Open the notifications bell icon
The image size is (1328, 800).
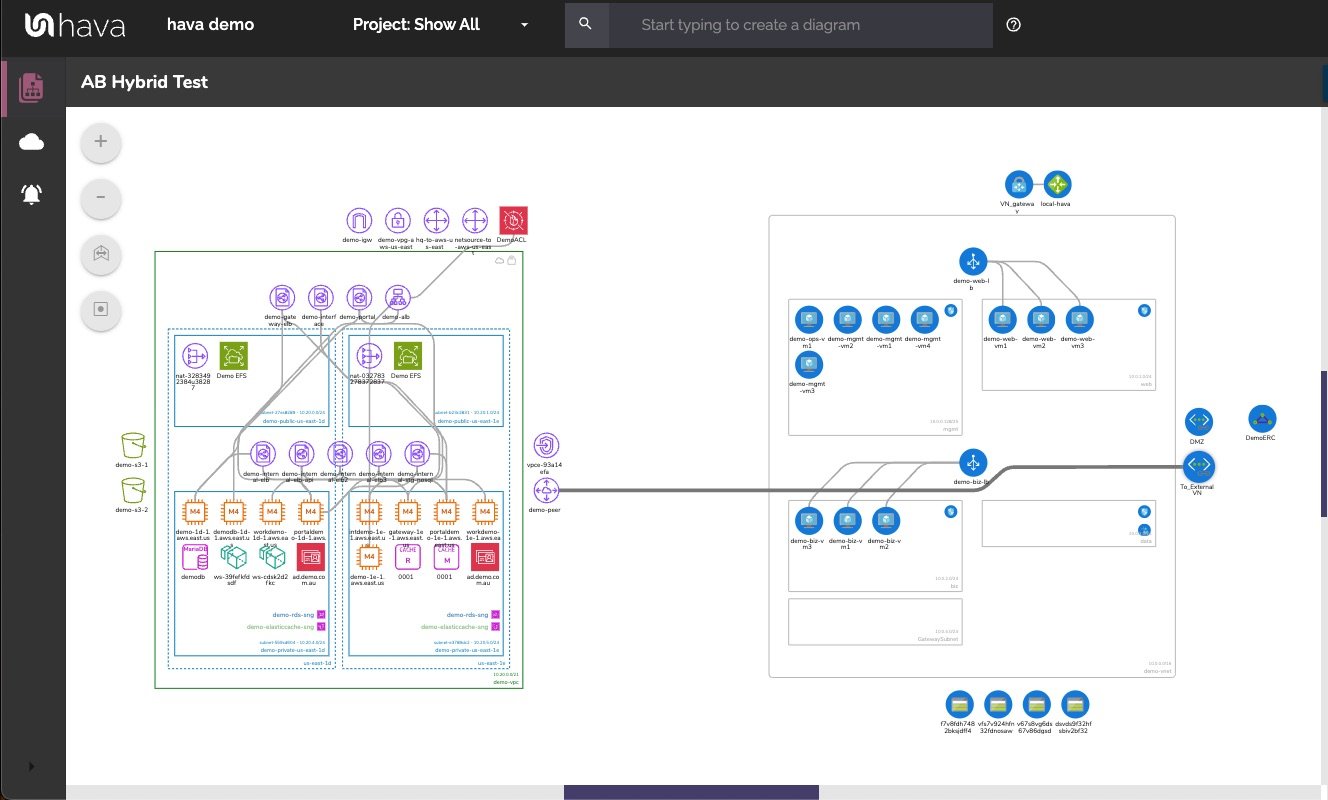(31, 195)
